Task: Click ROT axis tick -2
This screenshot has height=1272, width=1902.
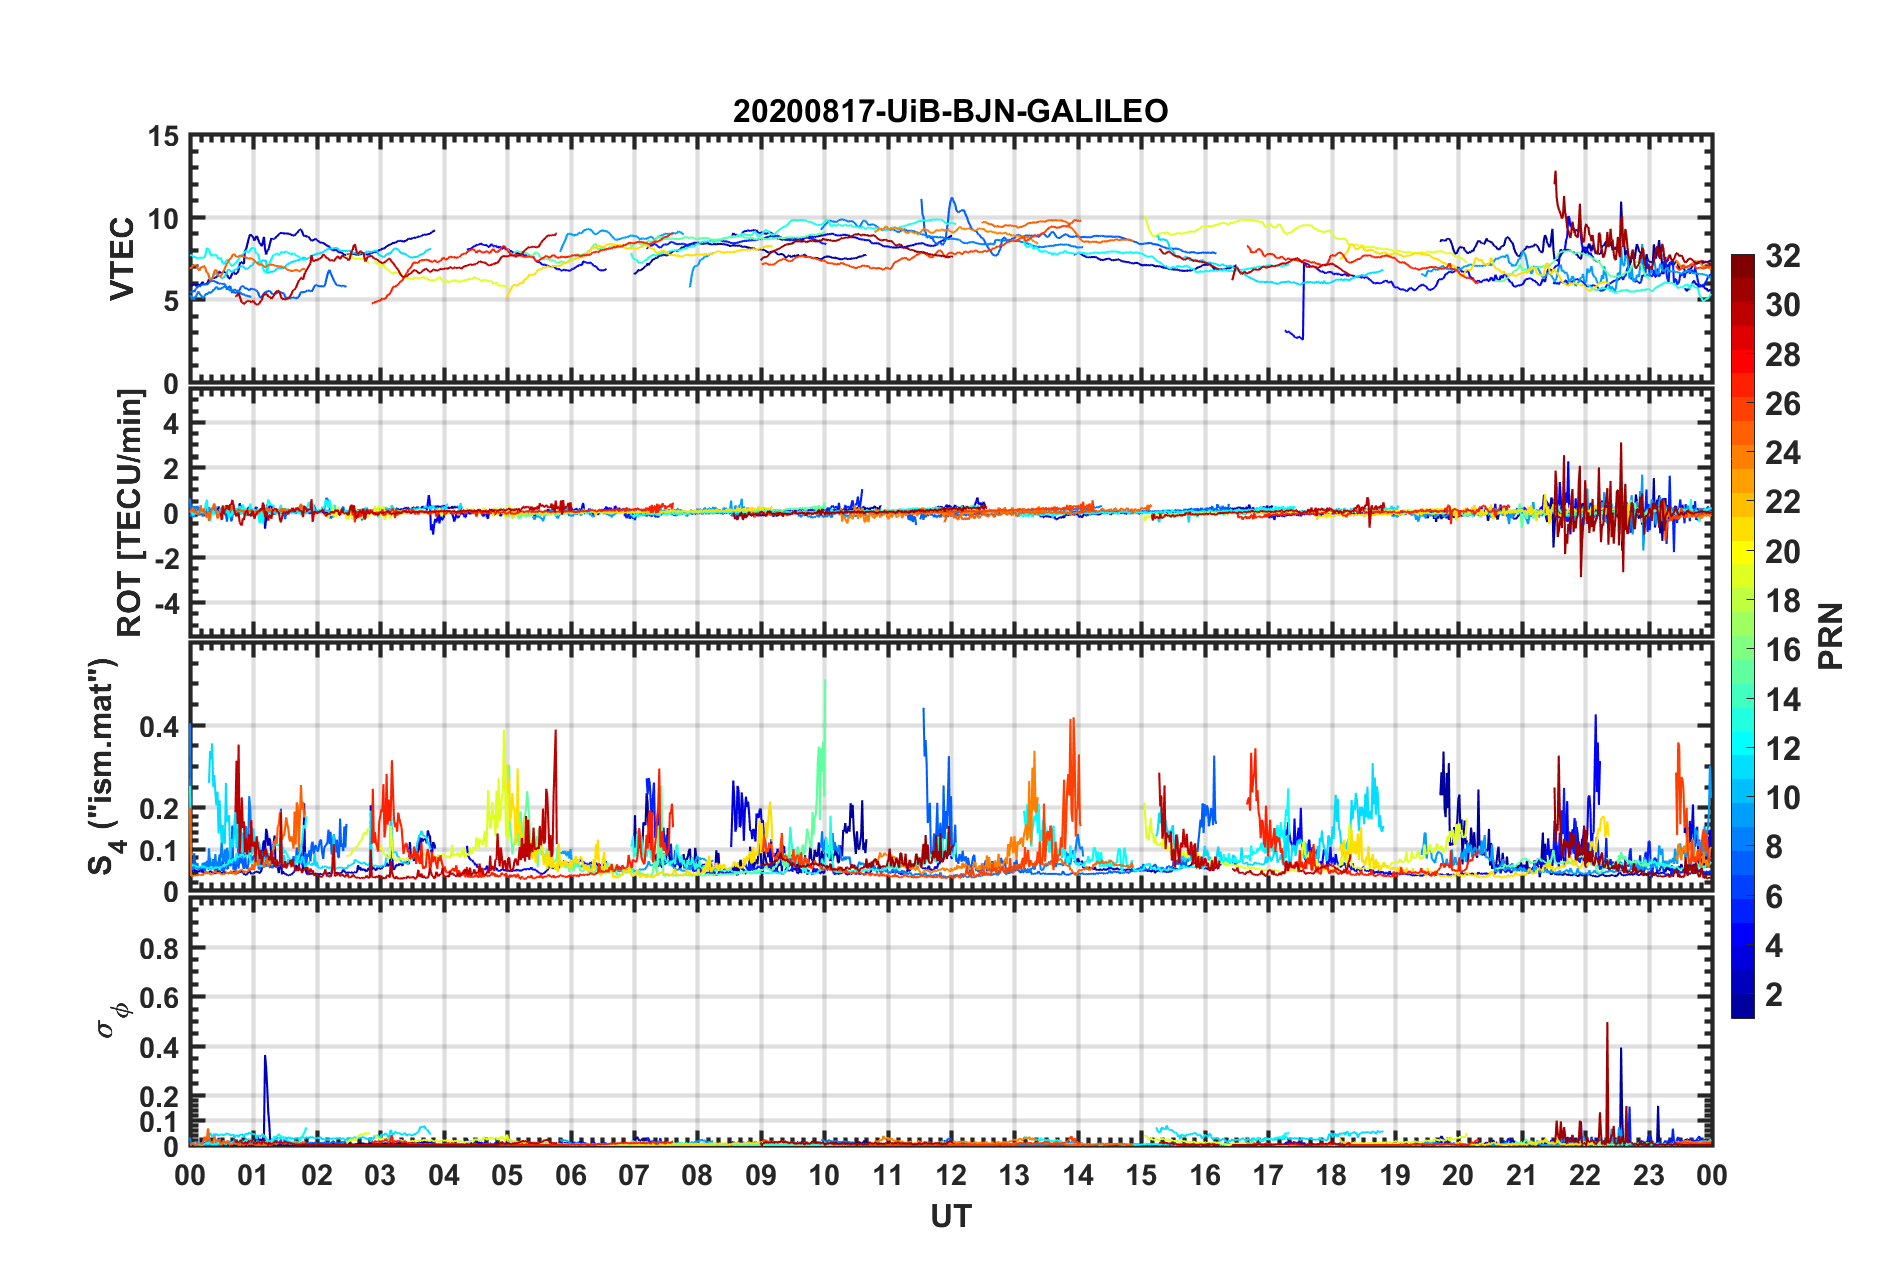Action: coord(166,558)
